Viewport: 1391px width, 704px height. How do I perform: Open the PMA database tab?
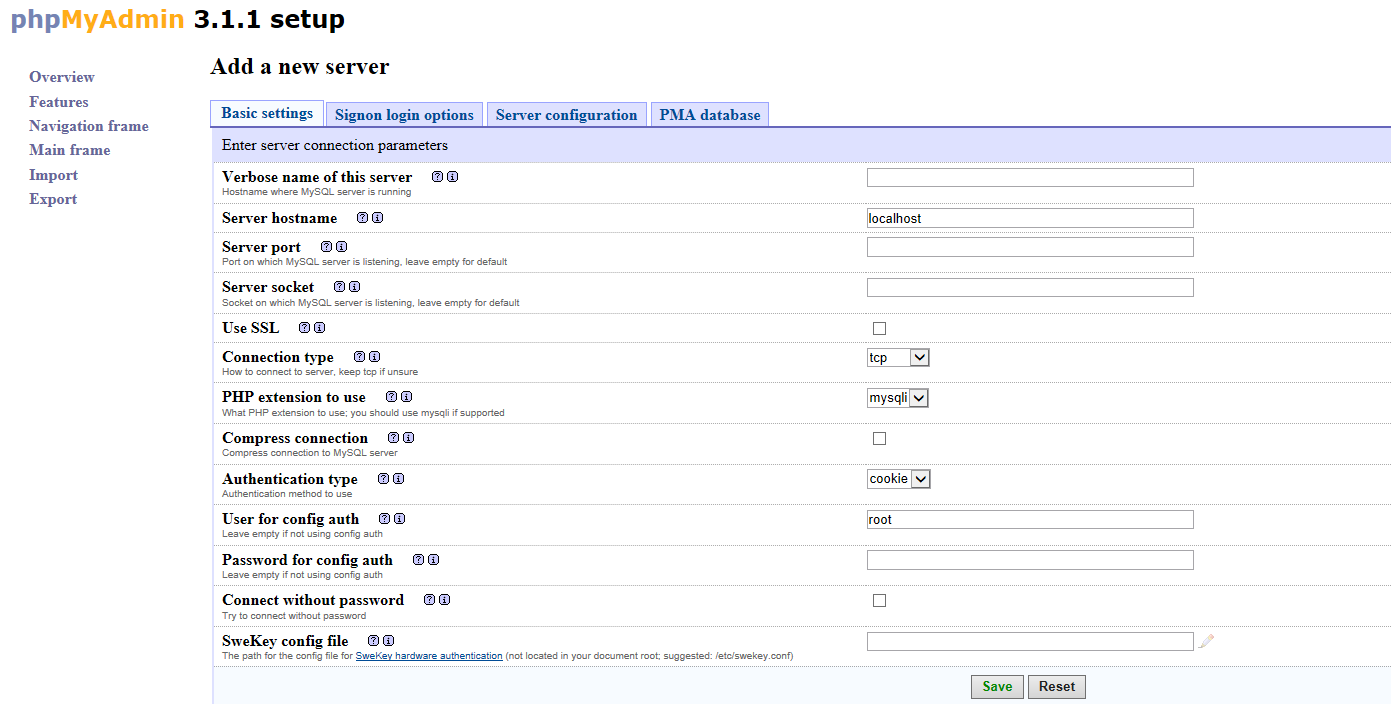point(709,114)
